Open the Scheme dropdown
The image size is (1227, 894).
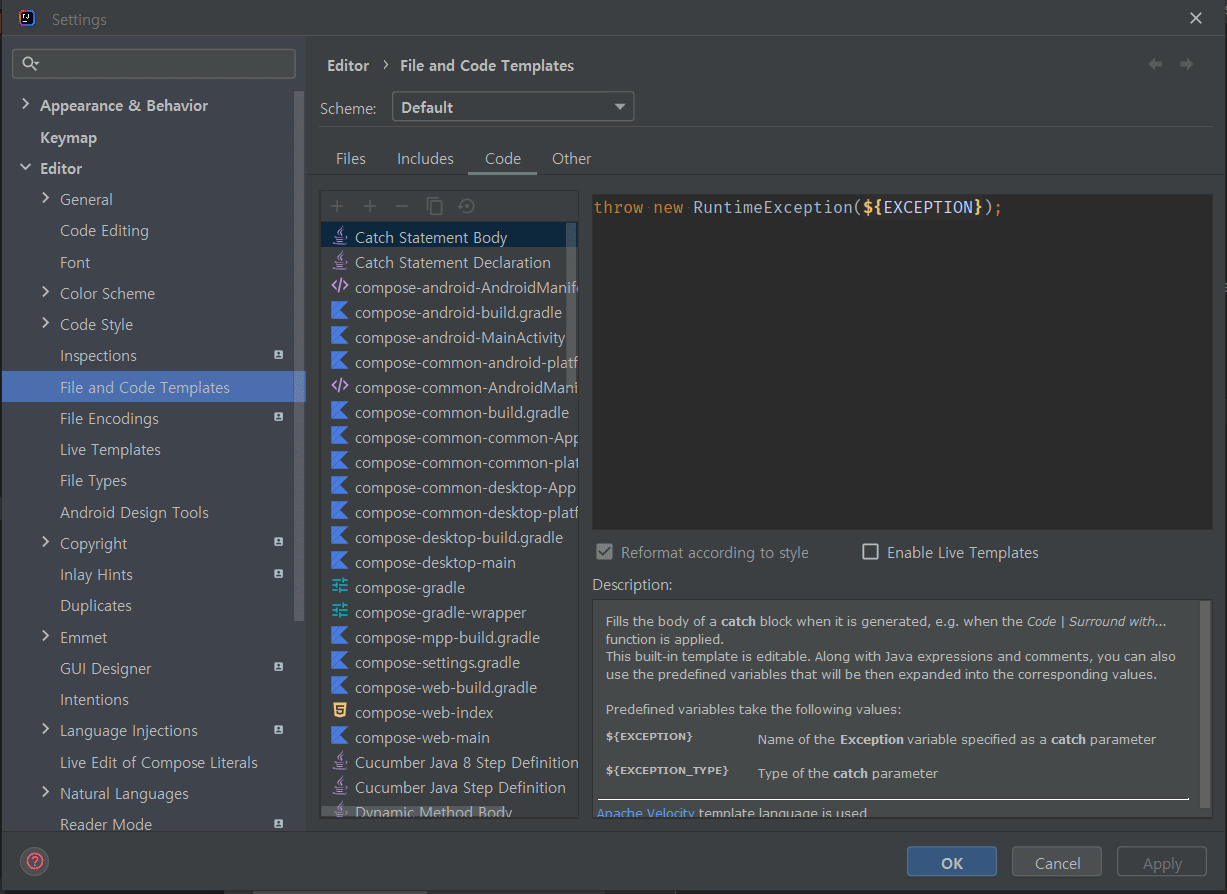513,107
